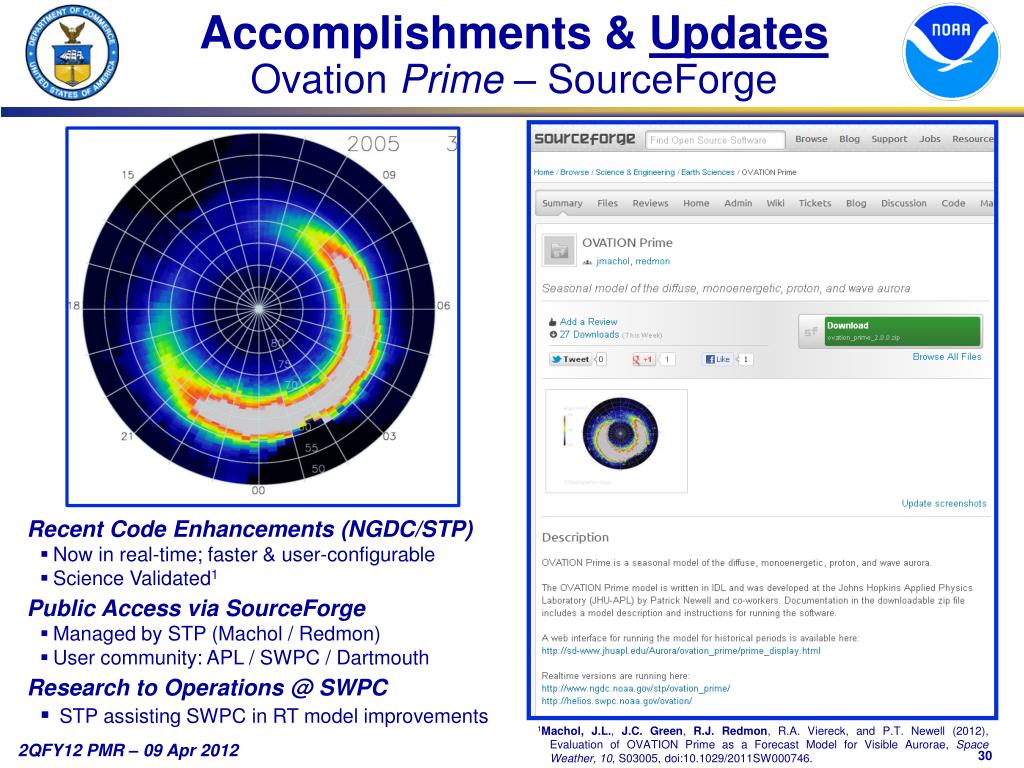
Task: Open jmachol user profile link
Action: [613, 261]
